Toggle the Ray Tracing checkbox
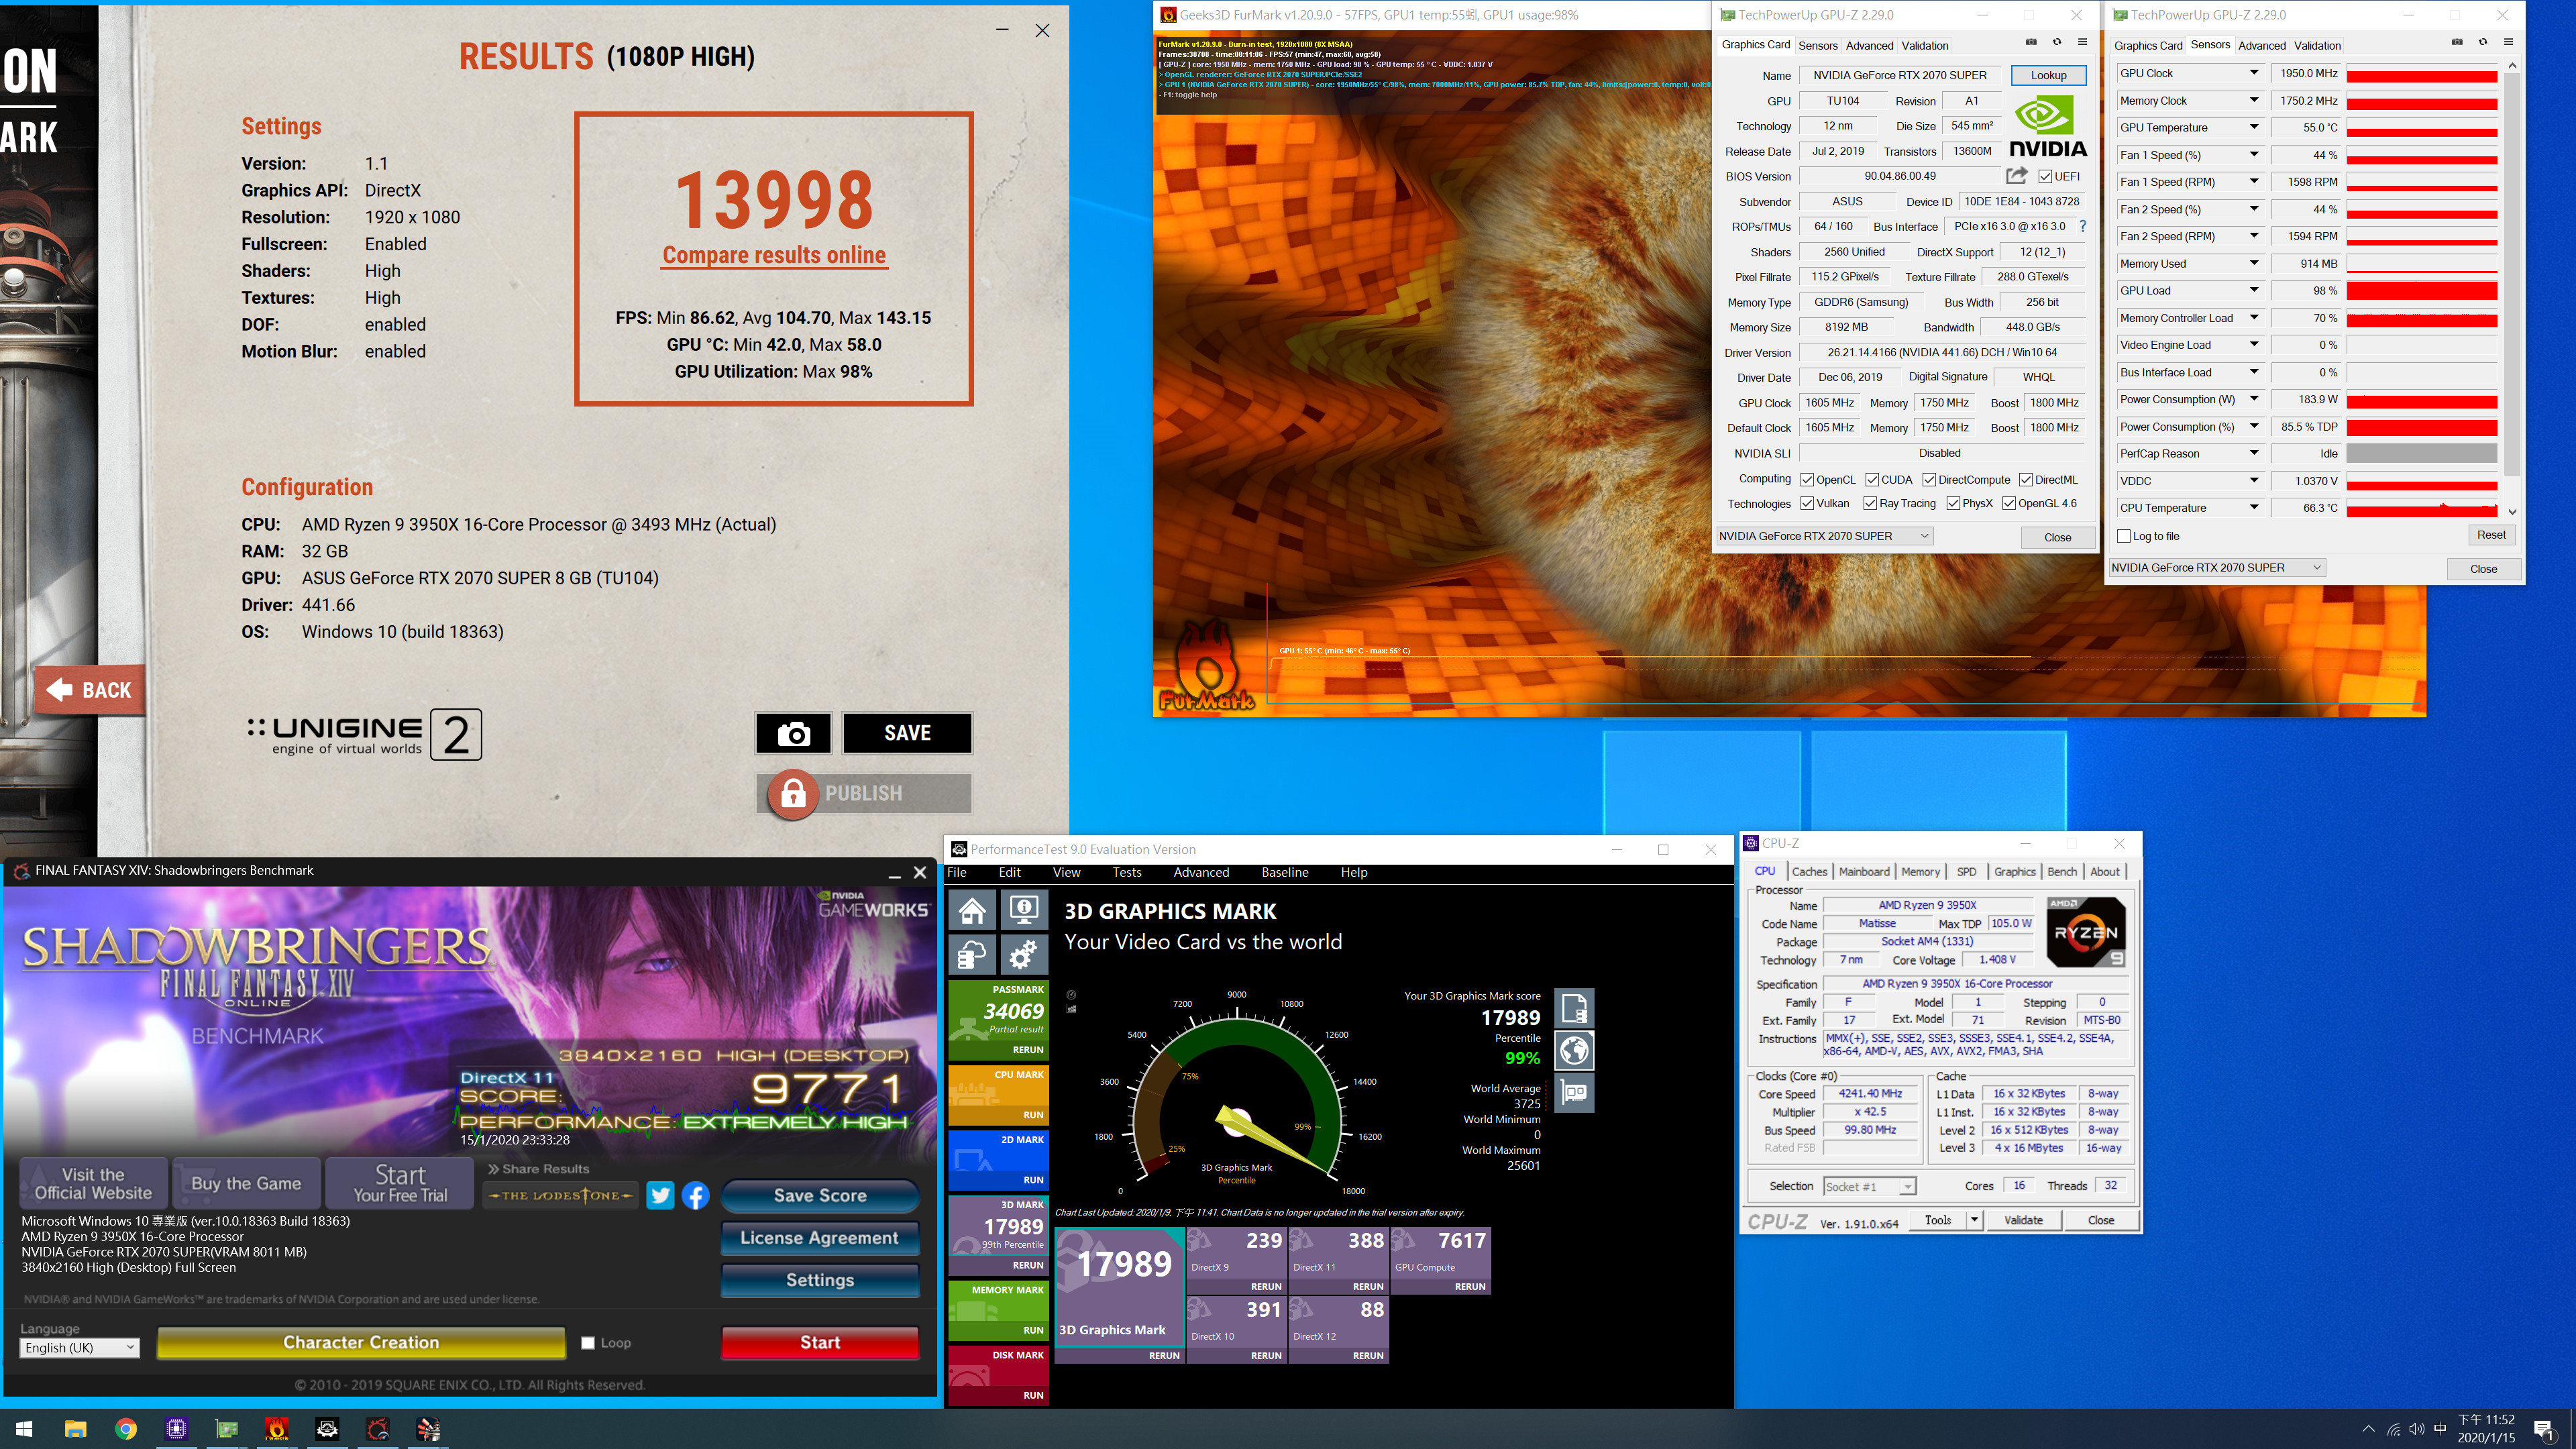Viewport: 2576px width, 1449px height. (1870, 504)
